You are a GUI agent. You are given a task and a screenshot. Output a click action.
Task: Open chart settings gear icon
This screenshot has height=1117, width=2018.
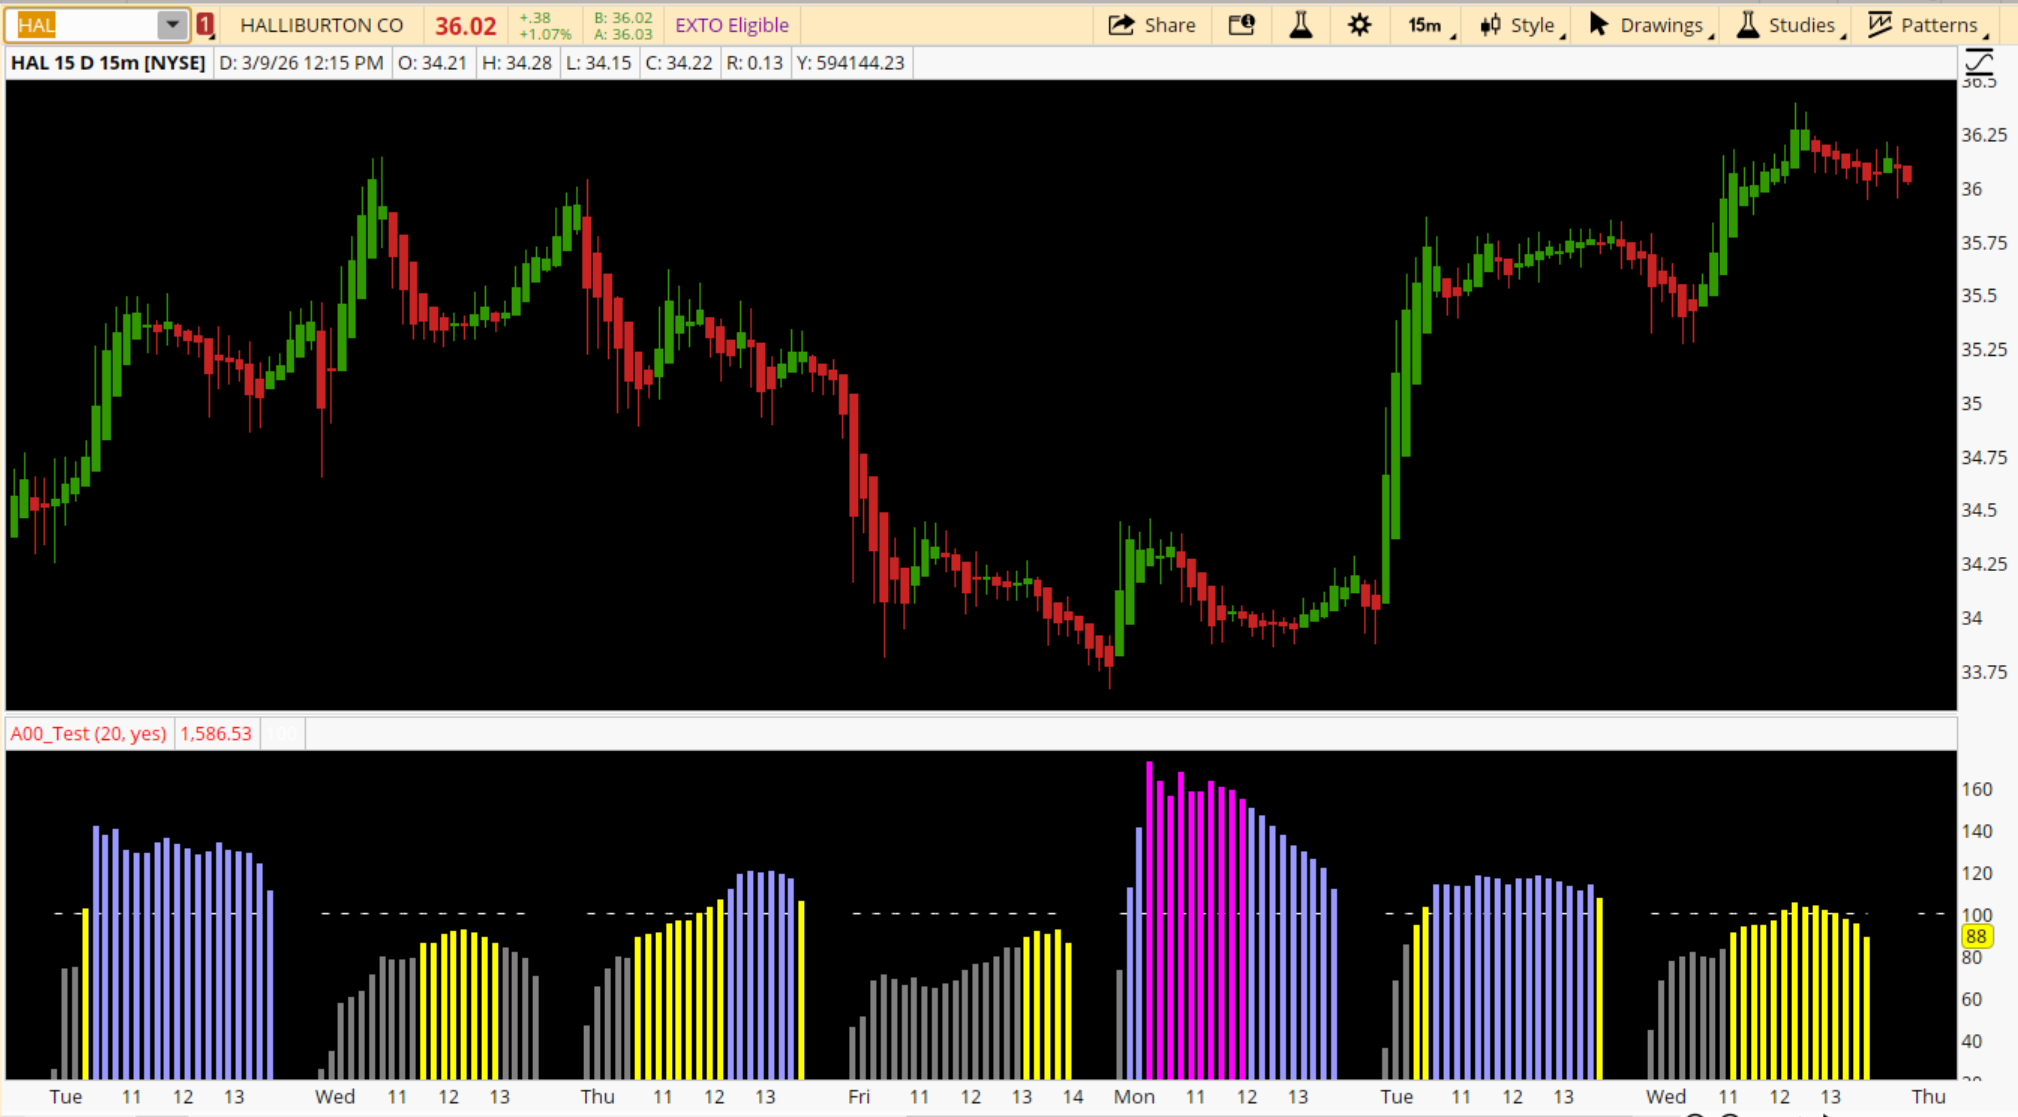(x=1359, y=25)
